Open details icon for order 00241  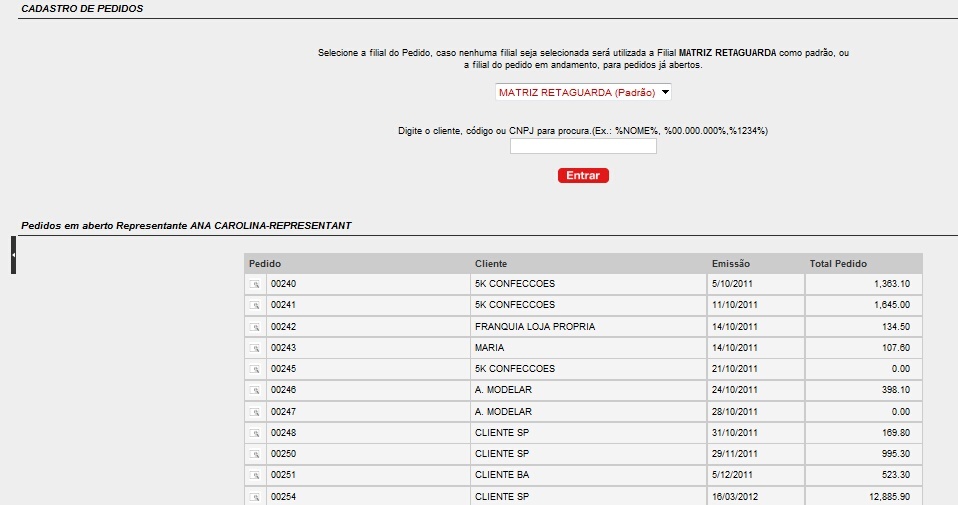pos(255,305)
